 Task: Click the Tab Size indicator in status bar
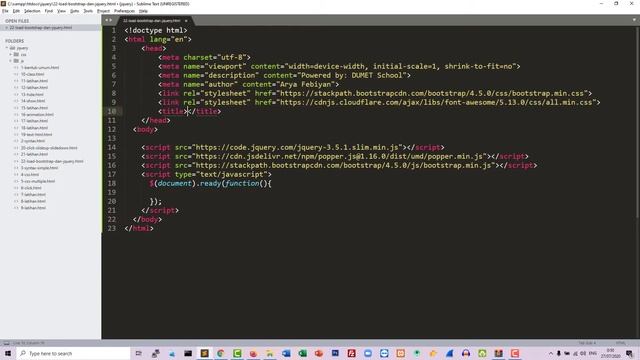coord(587,343)
